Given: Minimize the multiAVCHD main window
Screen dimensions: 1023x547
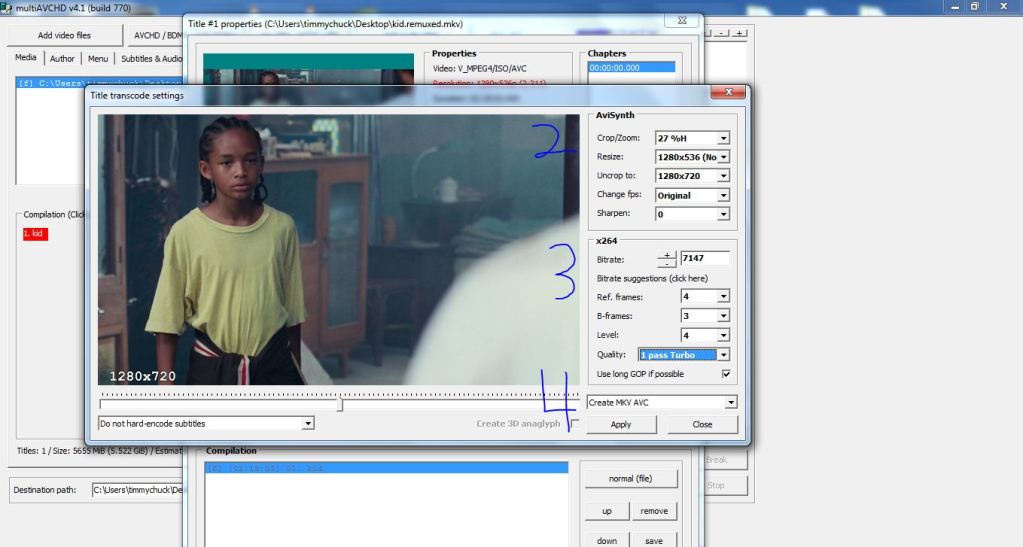Looking at the screenshot, I should pyautogui.click(x=955, y=7).
